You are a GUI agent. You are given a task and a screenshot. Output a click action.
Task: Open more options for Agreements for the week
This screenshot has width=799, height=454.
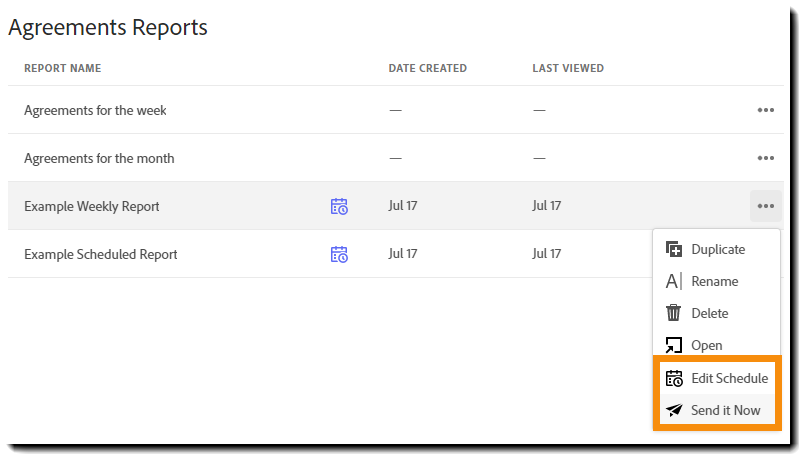pyautogui.click(x=766, y=110)
